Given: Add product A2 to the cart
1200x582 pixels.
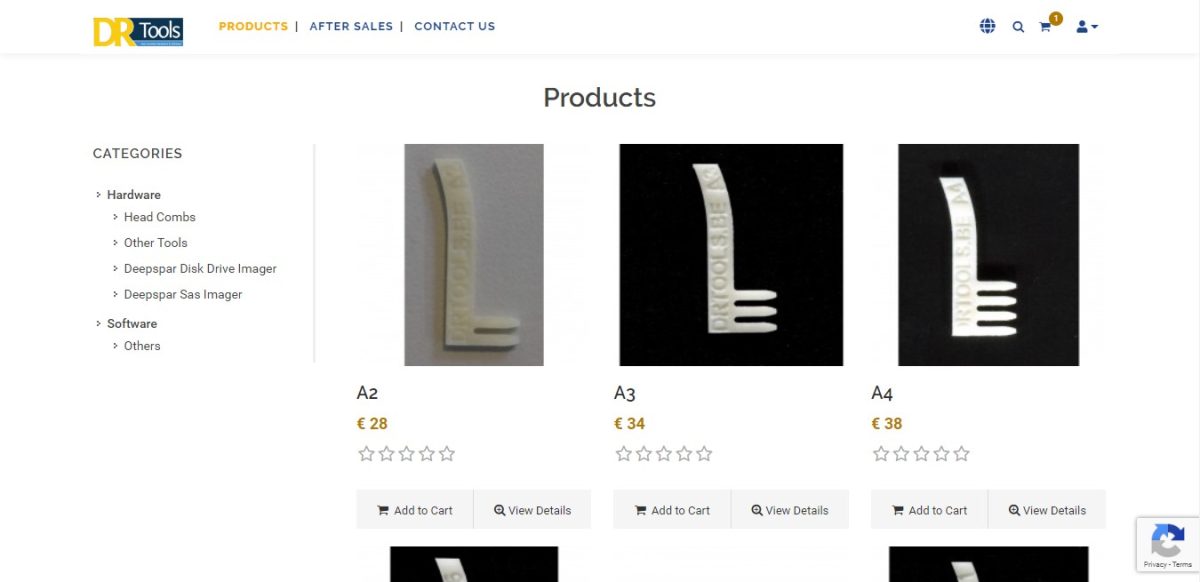Looking at the screenshot, I should pyautogui.click(x=415, y=509).
